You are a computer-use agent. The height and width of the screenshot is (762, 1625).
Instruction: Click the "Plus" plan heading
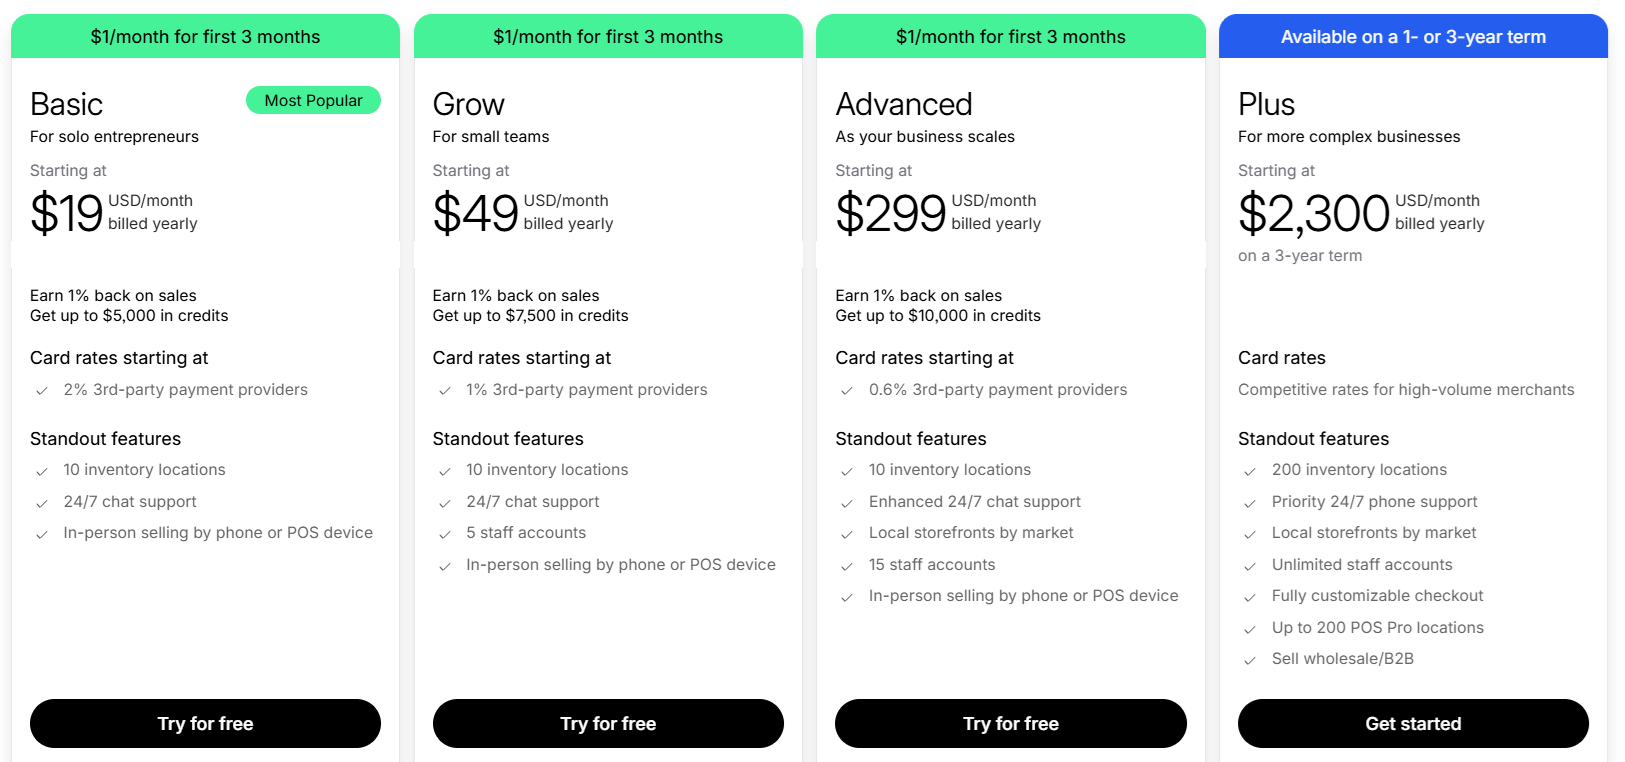click(x=1266, y=103)
